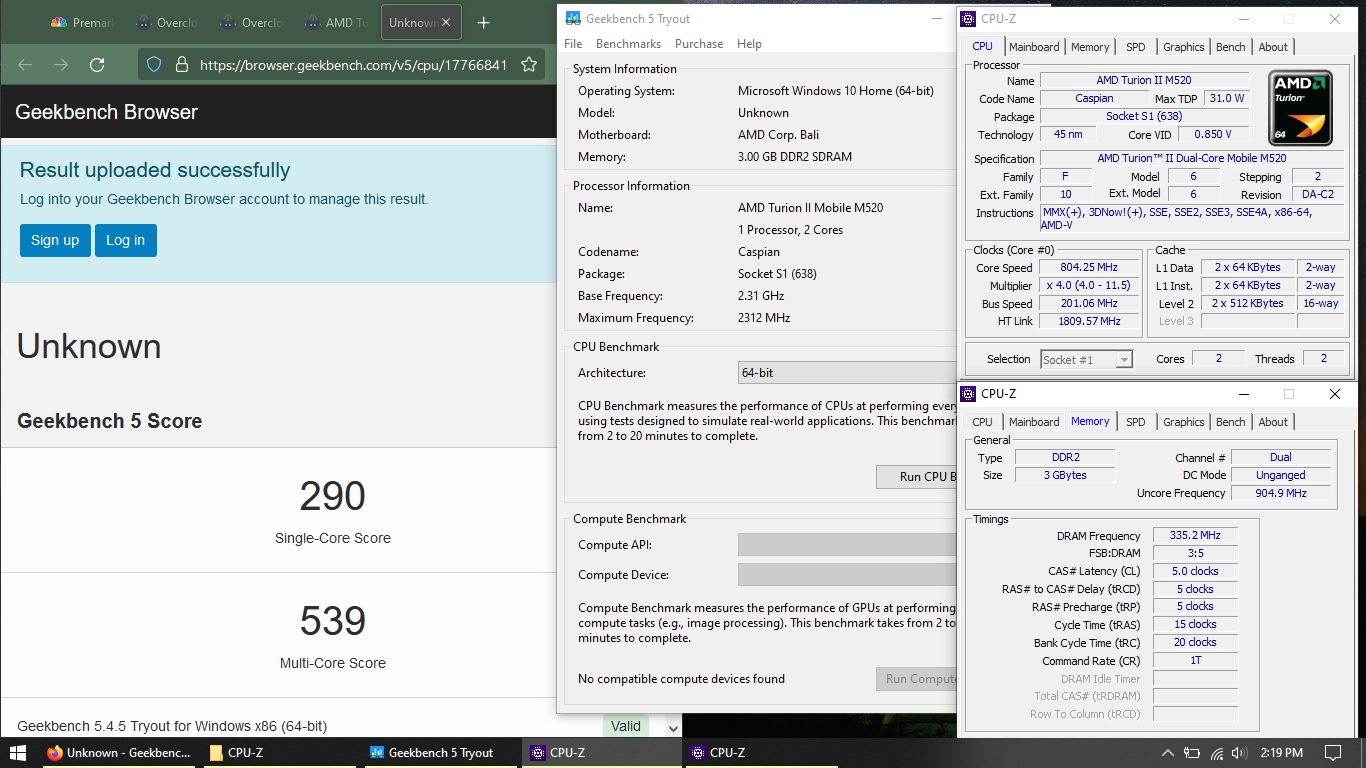Select SPD tab in memory-timings CPU-Z window
Screen dimensions: 1366x768
click(1136, 422)
